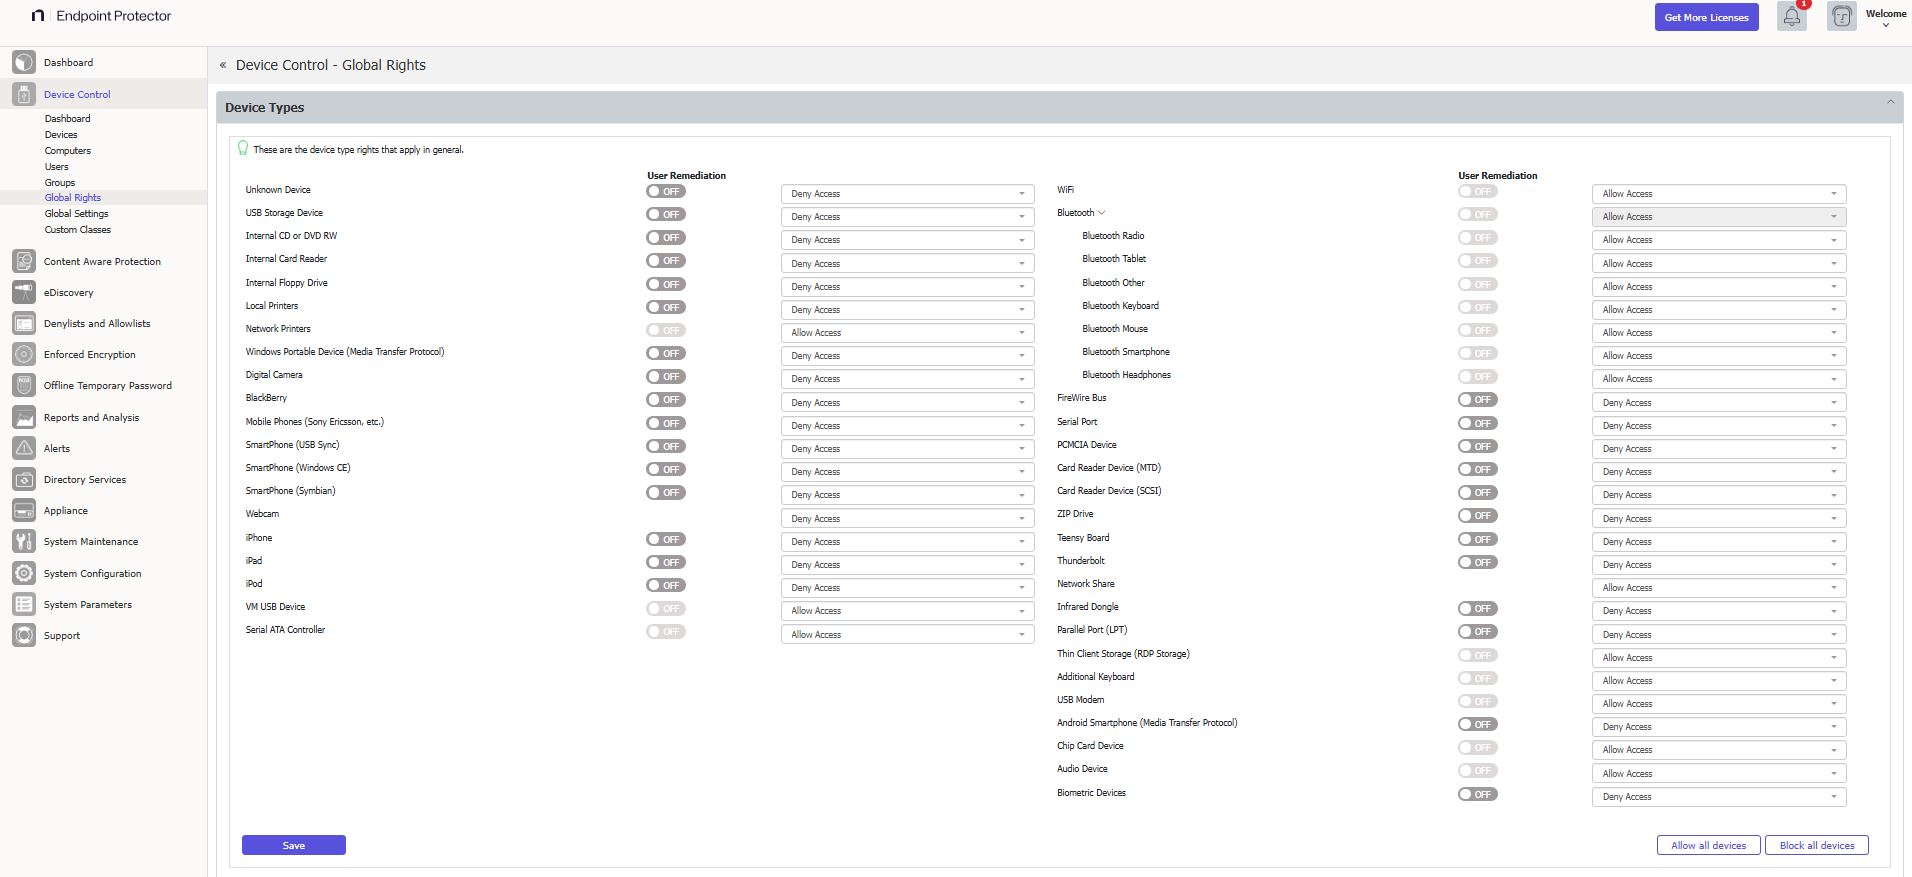
Task: Click the System Configuration gear icon
Action: [24, 573]
